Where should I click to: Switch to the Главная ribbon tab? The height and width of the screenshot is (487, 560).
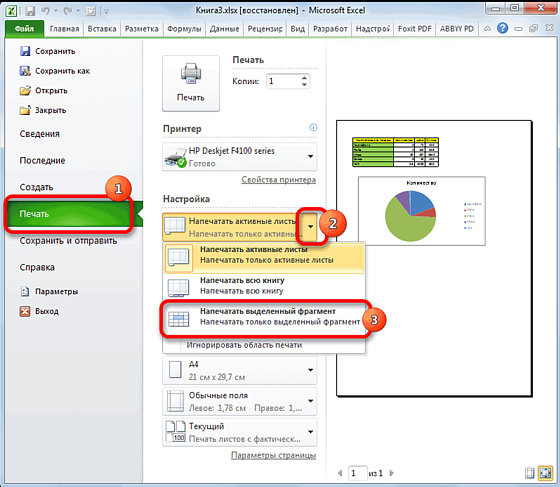(64, 29)
